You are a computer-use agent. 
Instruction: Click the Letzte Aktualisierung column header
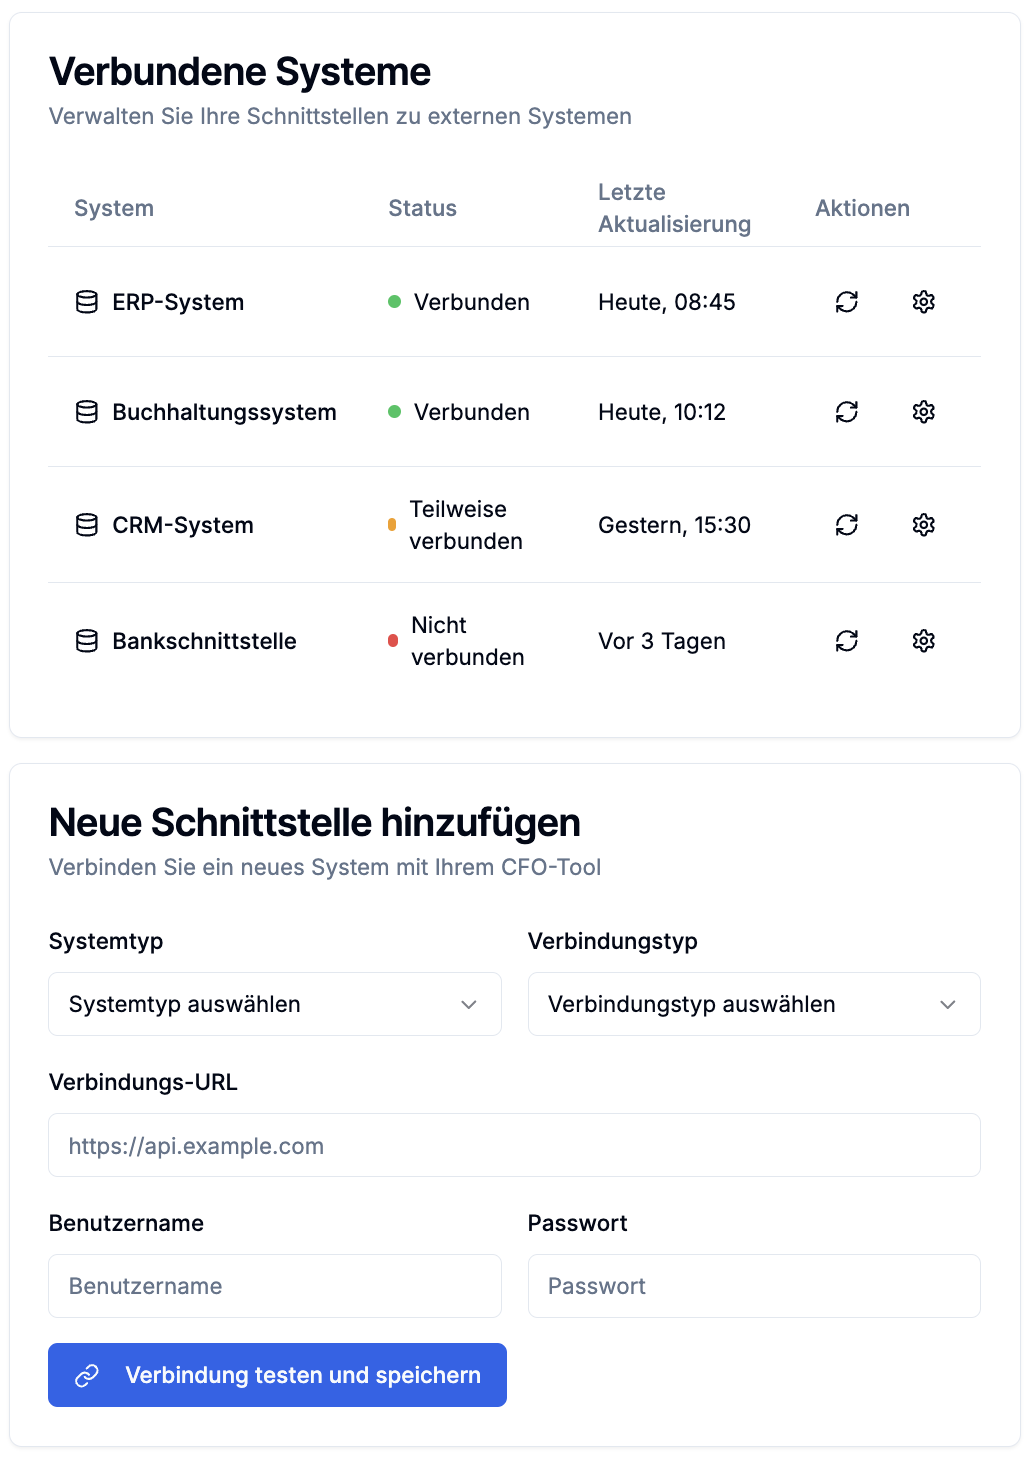pyautogui.click(x=674, y=208)
